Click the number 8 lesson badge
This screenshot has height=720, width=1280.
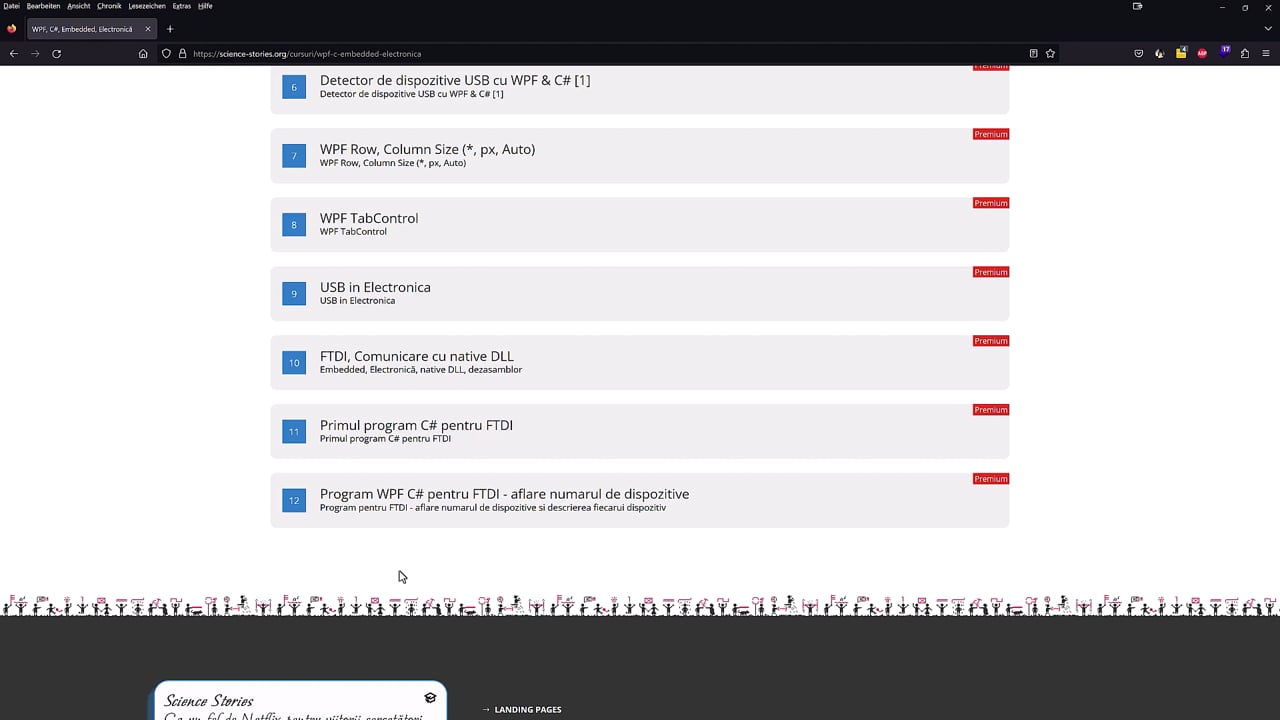tap(294, 225)
